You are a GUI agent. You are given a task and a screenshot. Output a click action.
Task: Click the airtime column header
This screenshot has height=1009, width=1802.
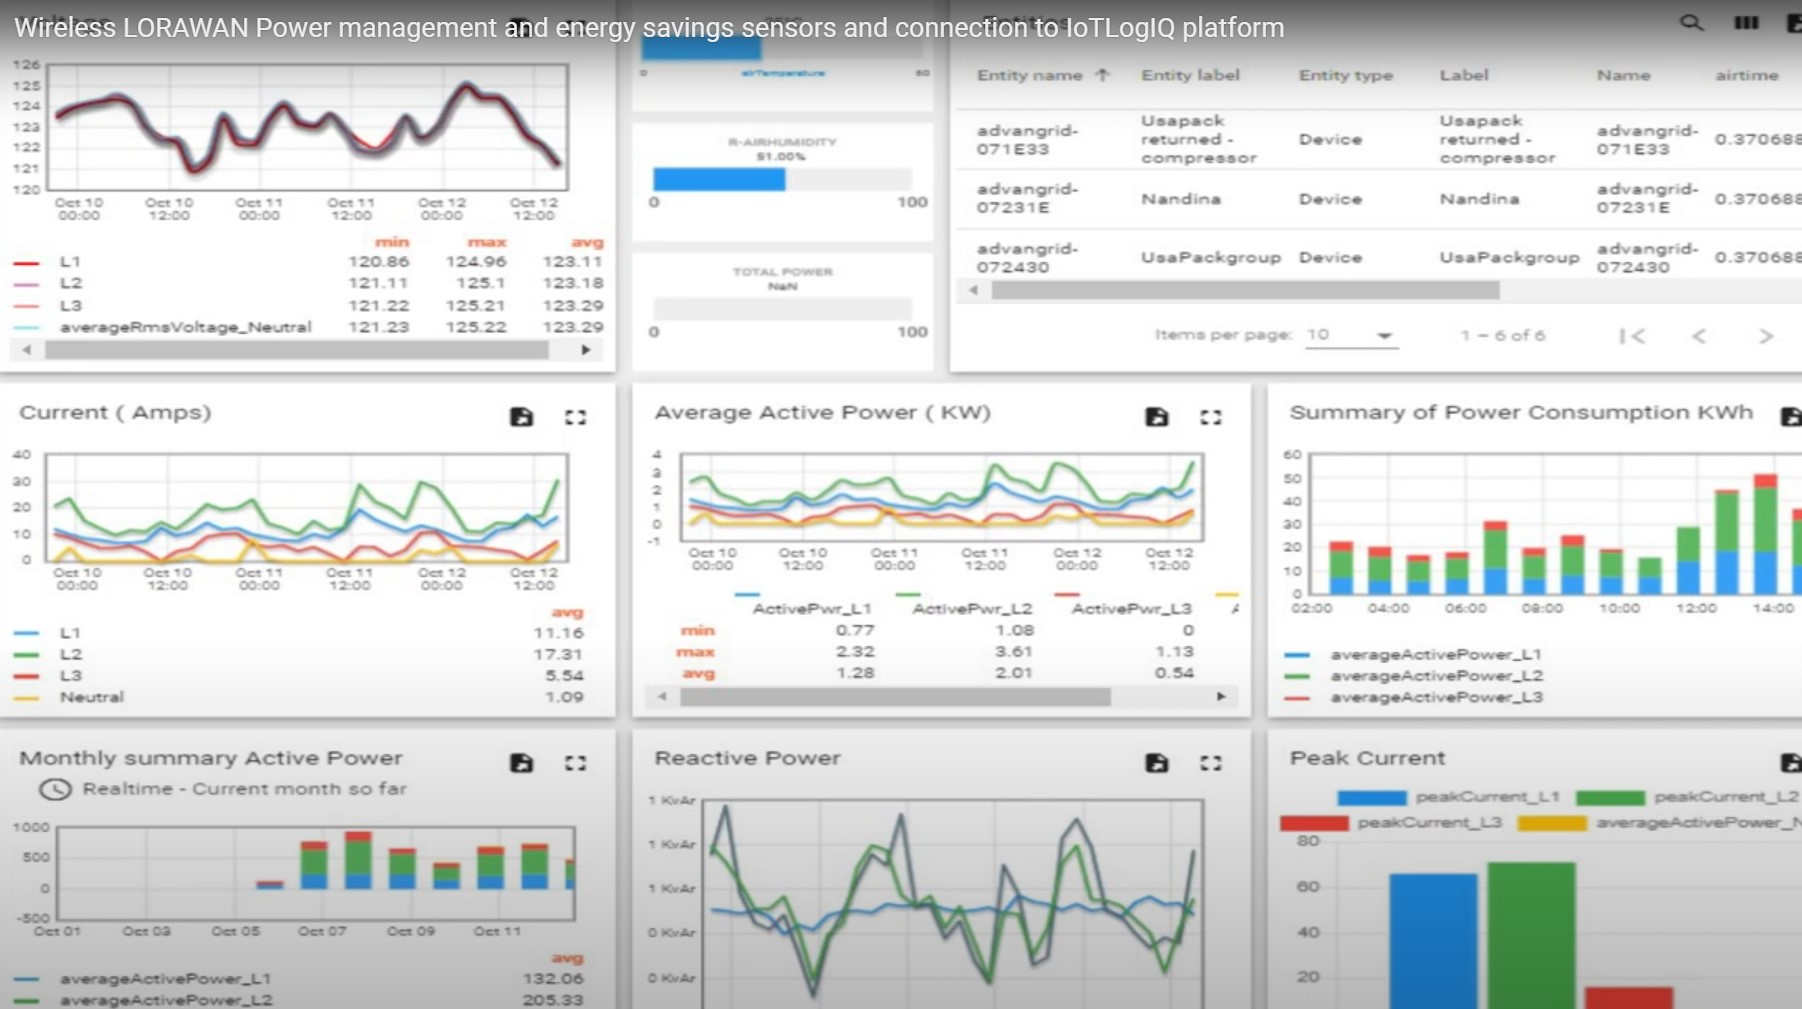coord(1746,75)
